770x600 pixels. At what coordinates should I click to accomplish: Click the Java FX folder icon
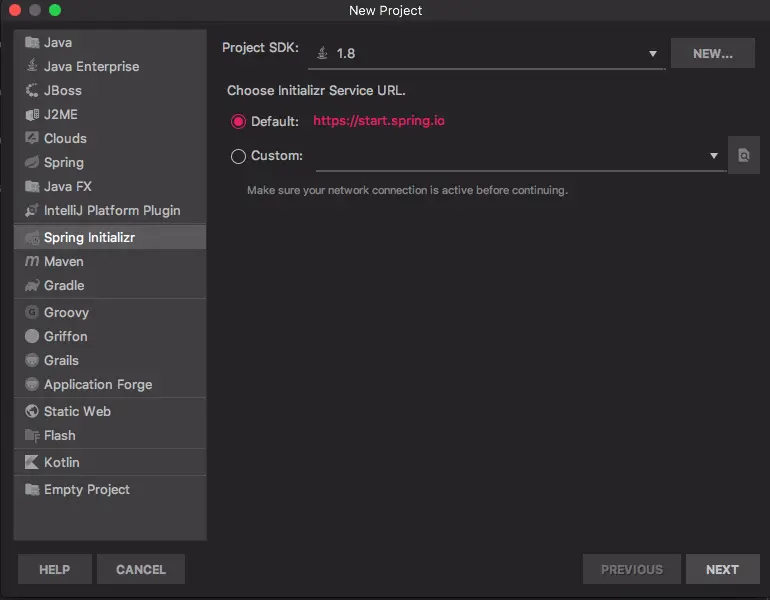32,187
